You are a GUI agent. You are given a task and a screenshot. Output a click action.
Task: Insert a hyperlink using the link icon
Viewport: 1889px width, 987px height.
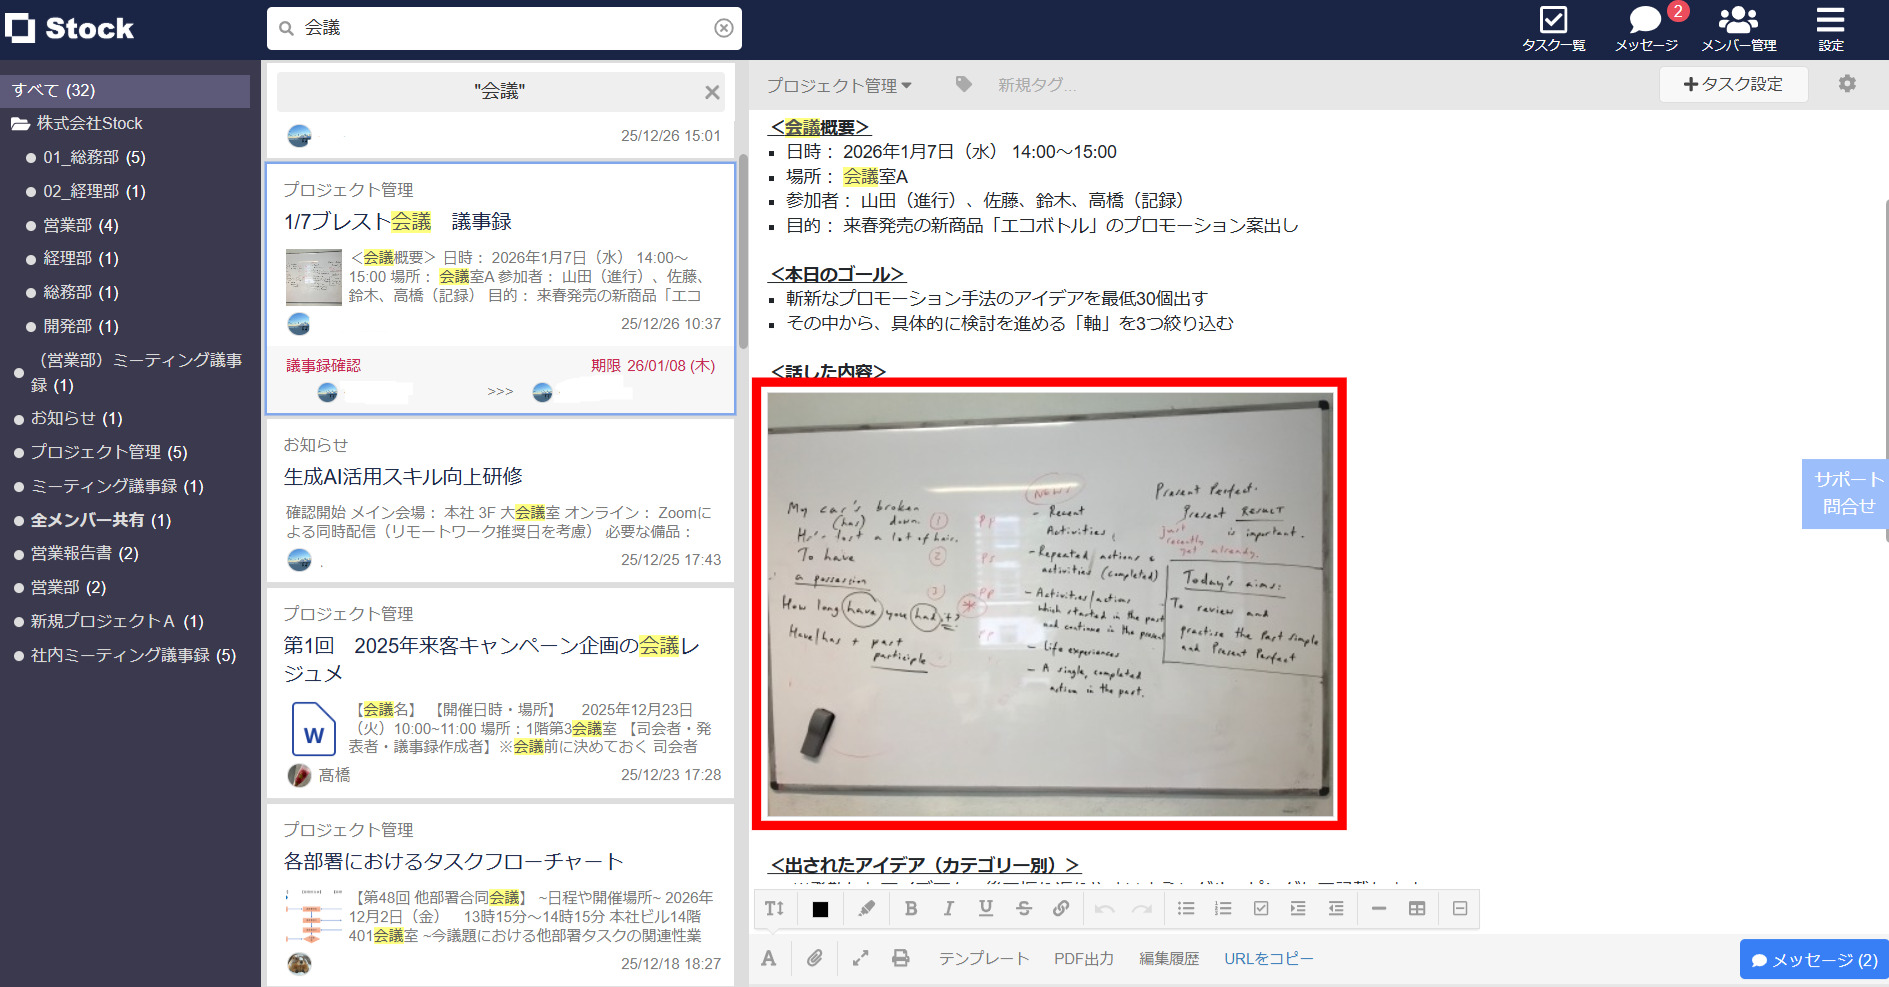1062,908
